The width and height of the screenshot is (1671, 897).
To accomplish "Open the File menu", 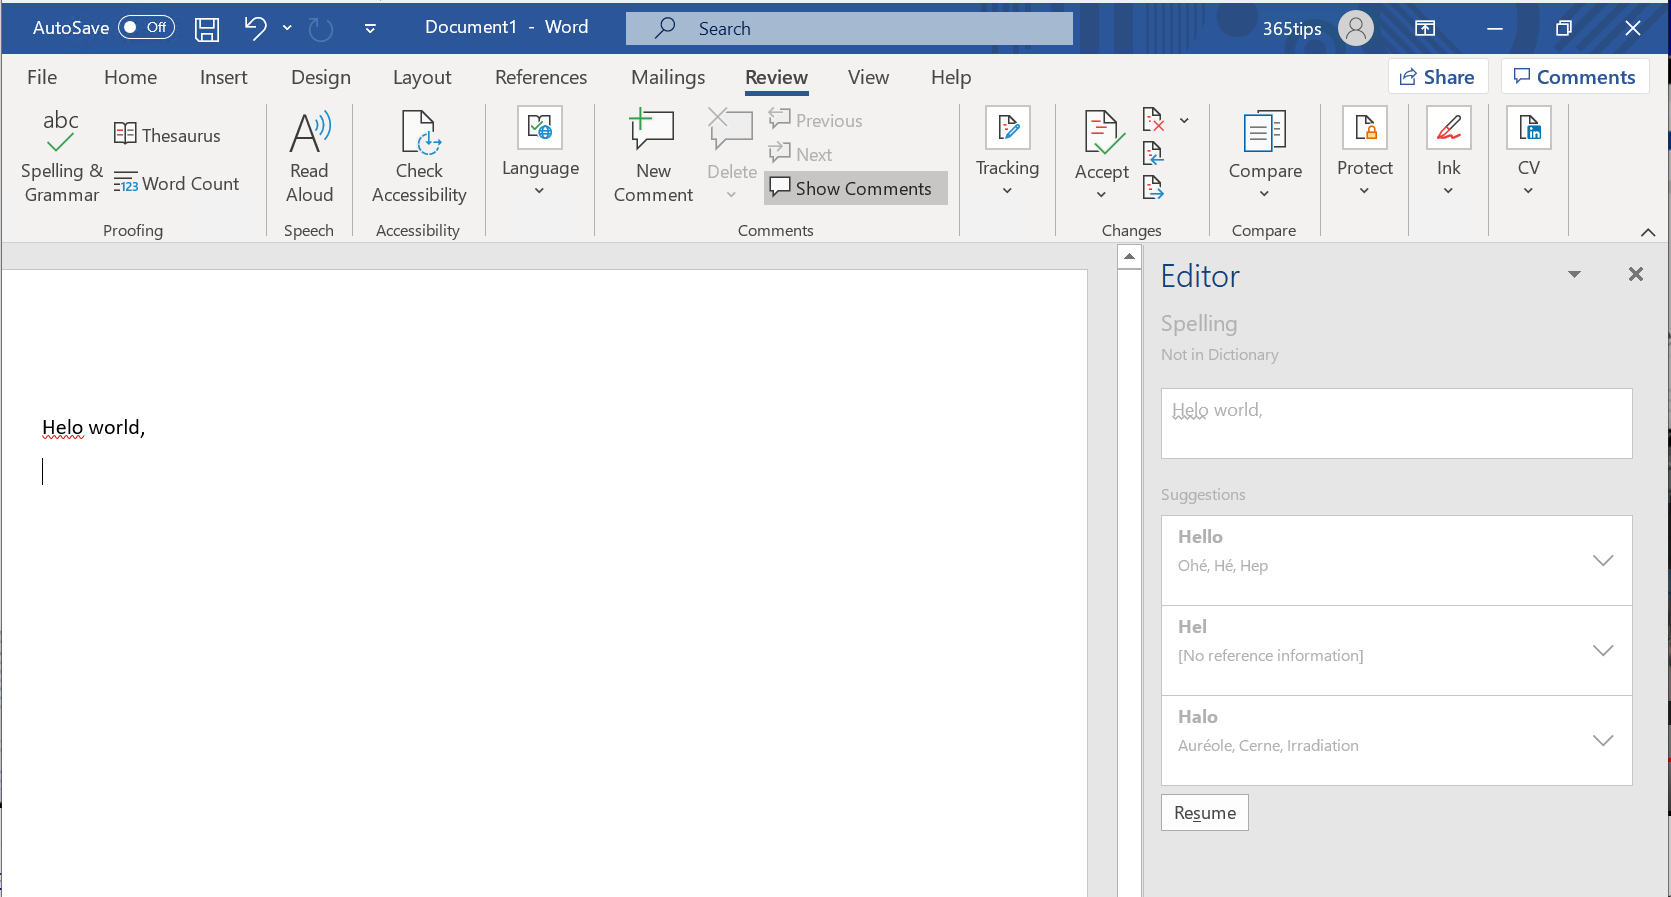I will tap(42, 77).
